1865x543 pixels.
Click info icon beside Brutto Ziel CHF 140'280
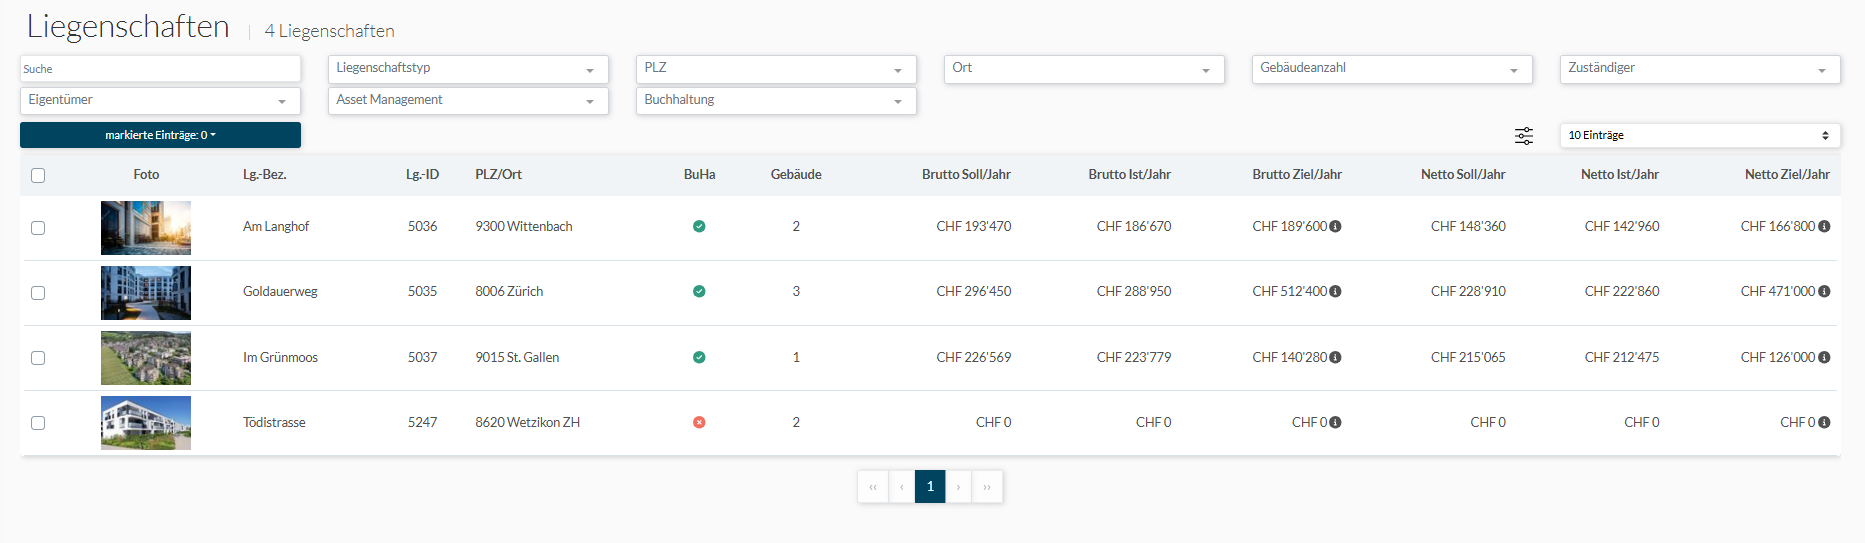coord(1335,357)
